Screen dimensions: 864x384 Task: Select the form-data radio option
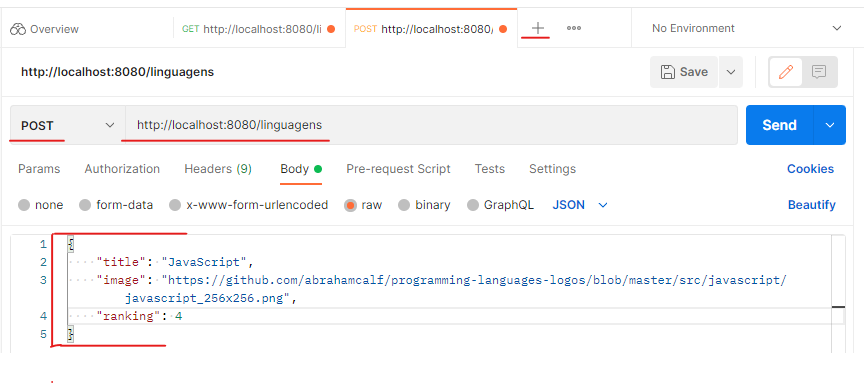[85, 205]
